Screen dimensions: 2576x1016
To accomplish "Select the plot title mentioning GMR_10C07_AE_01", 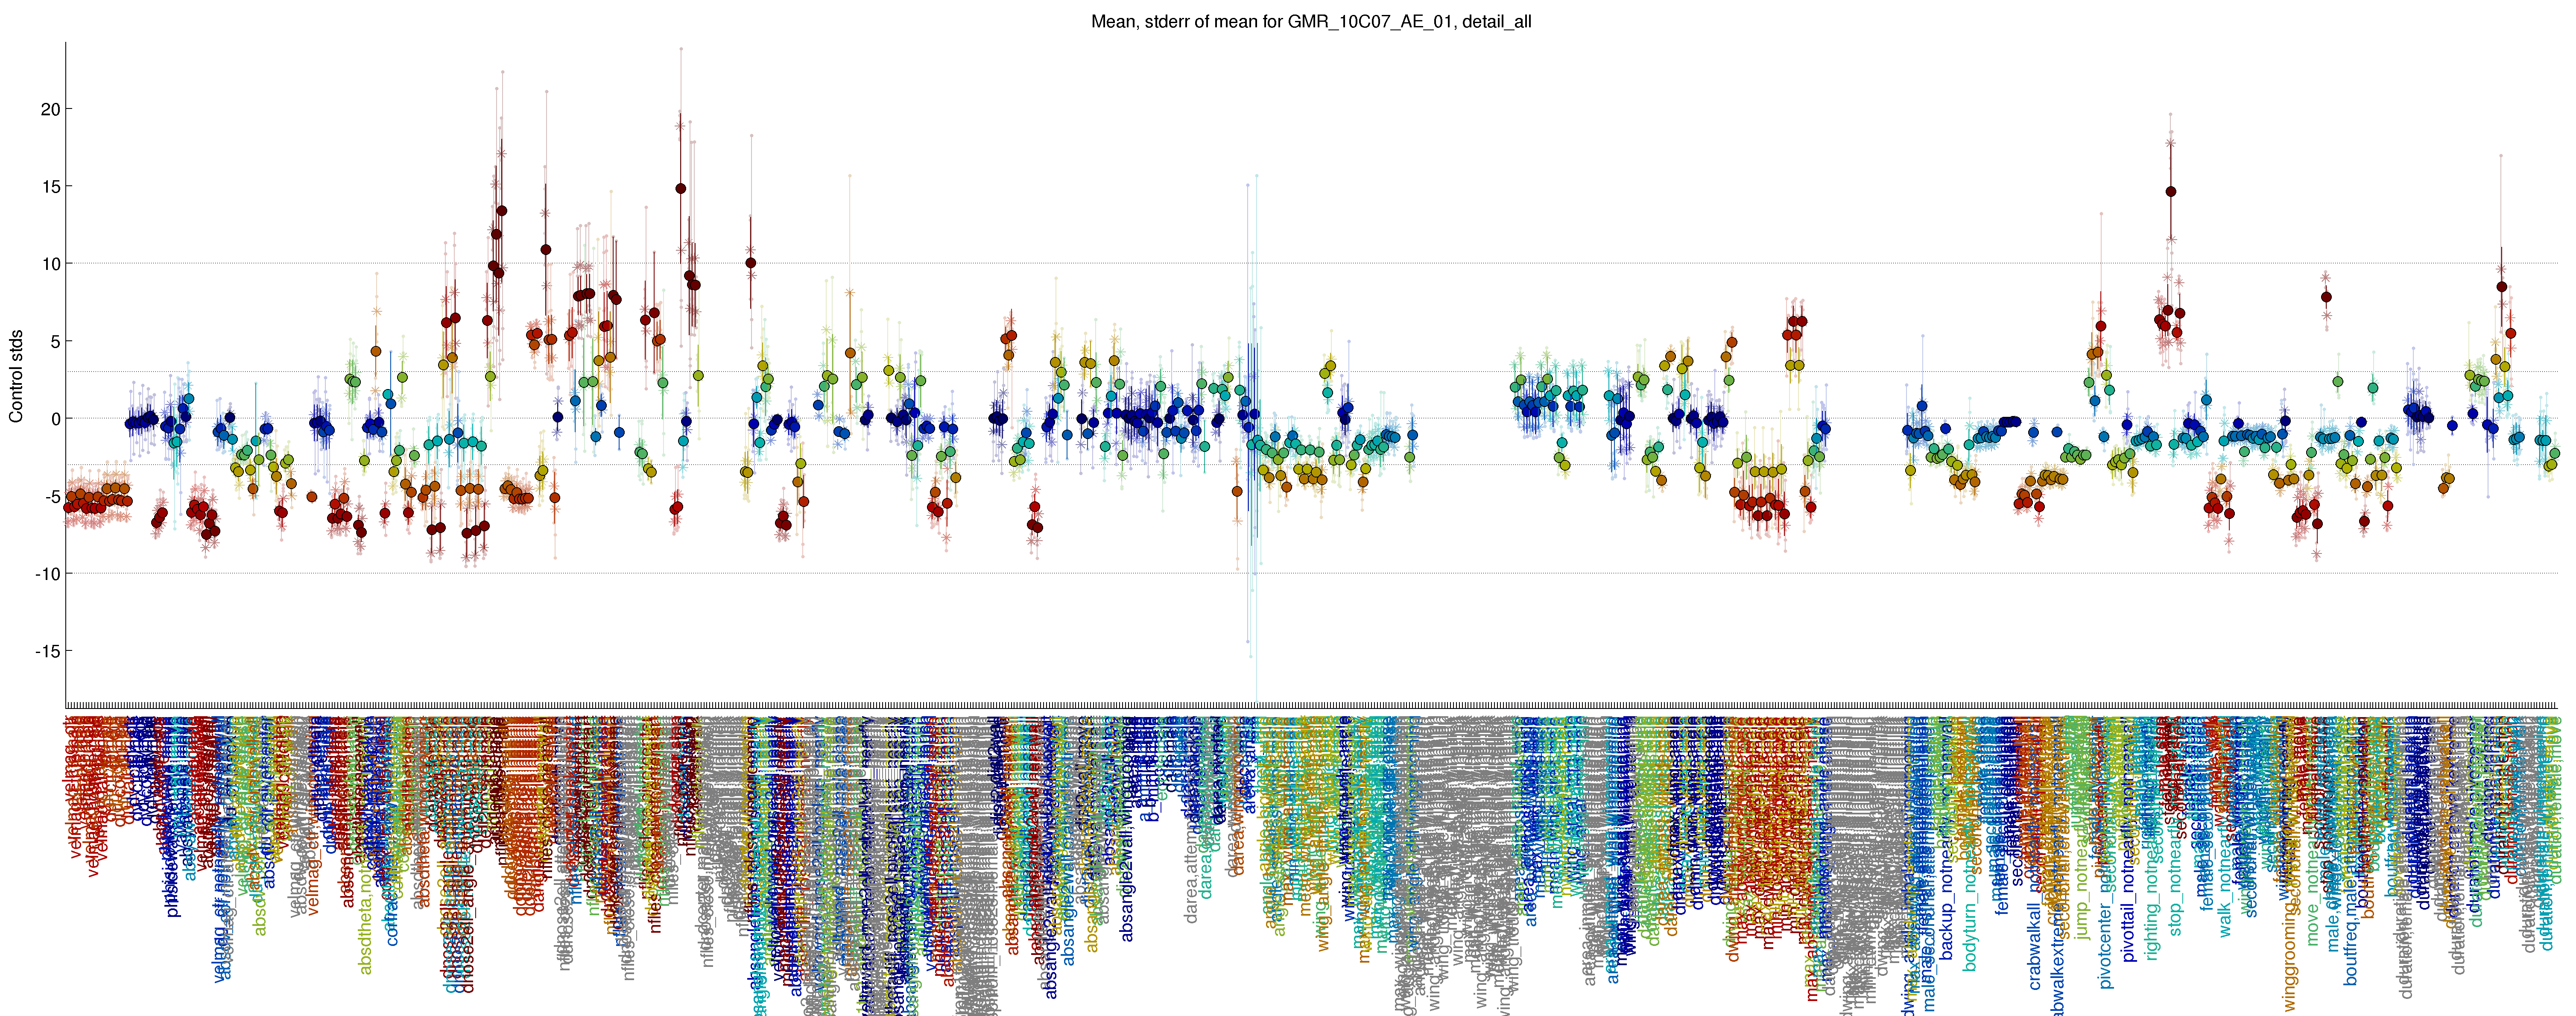I will (x=1311, y=21).
